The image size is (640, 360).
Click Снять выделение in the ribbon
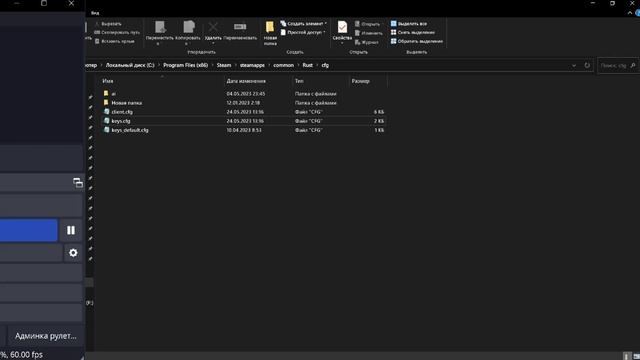coord(413,32)
